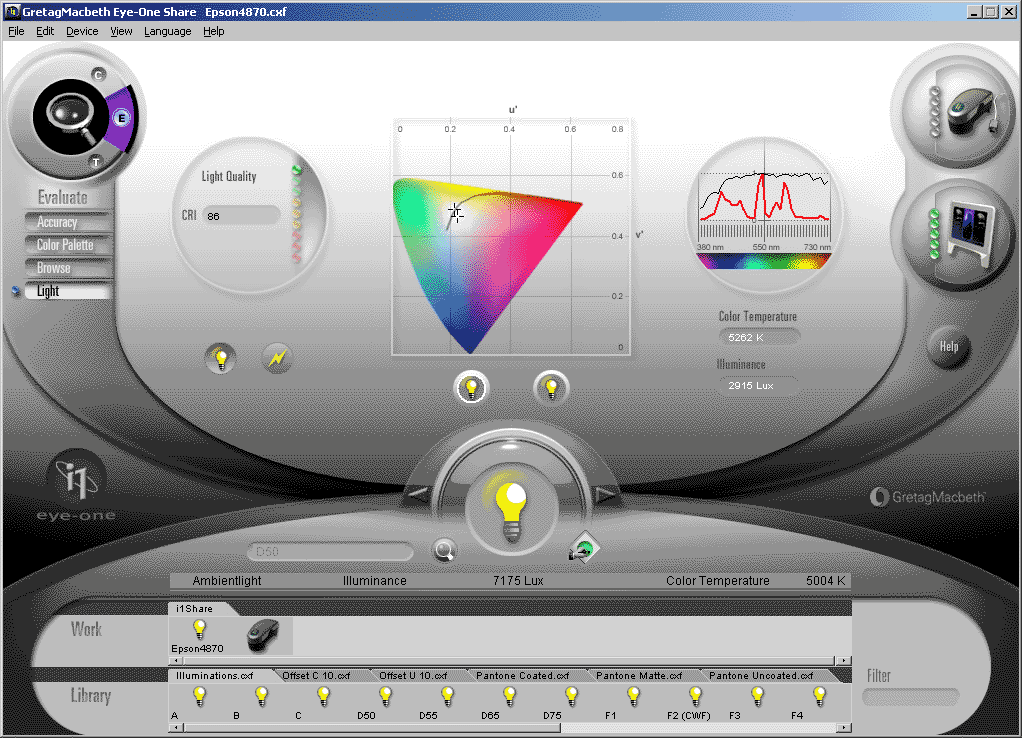Click the green measure icon near bulb
The height and width of the screenshot is (738, 1022).
(x=584, y=549)
